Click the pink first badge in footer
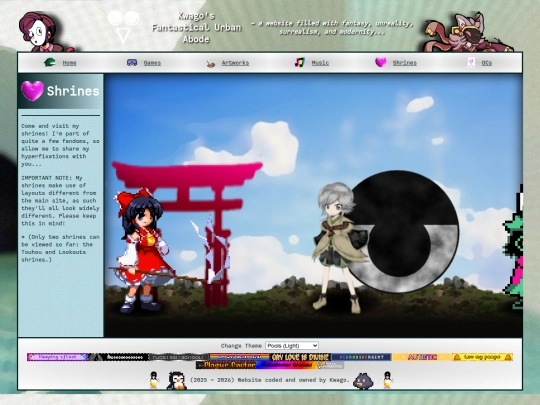Image resolution: width=540 pixels, height=405 pixels. [x=58, y=357]
